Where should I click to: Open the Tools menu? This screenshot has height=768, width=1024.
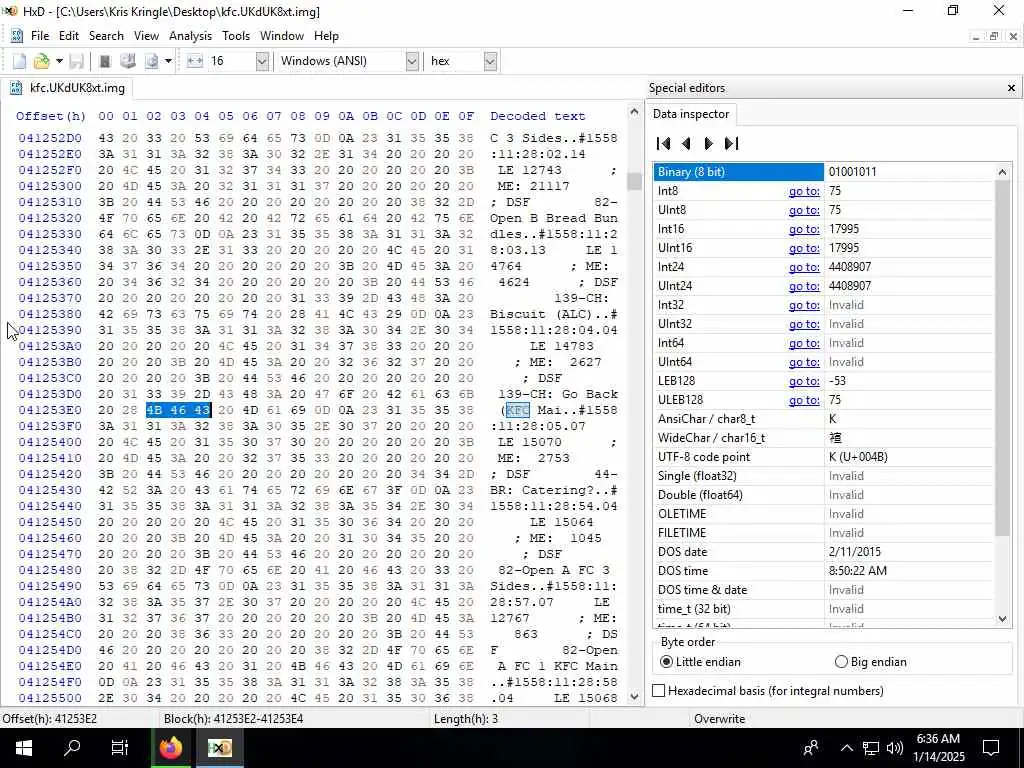(x=236, y=36)
